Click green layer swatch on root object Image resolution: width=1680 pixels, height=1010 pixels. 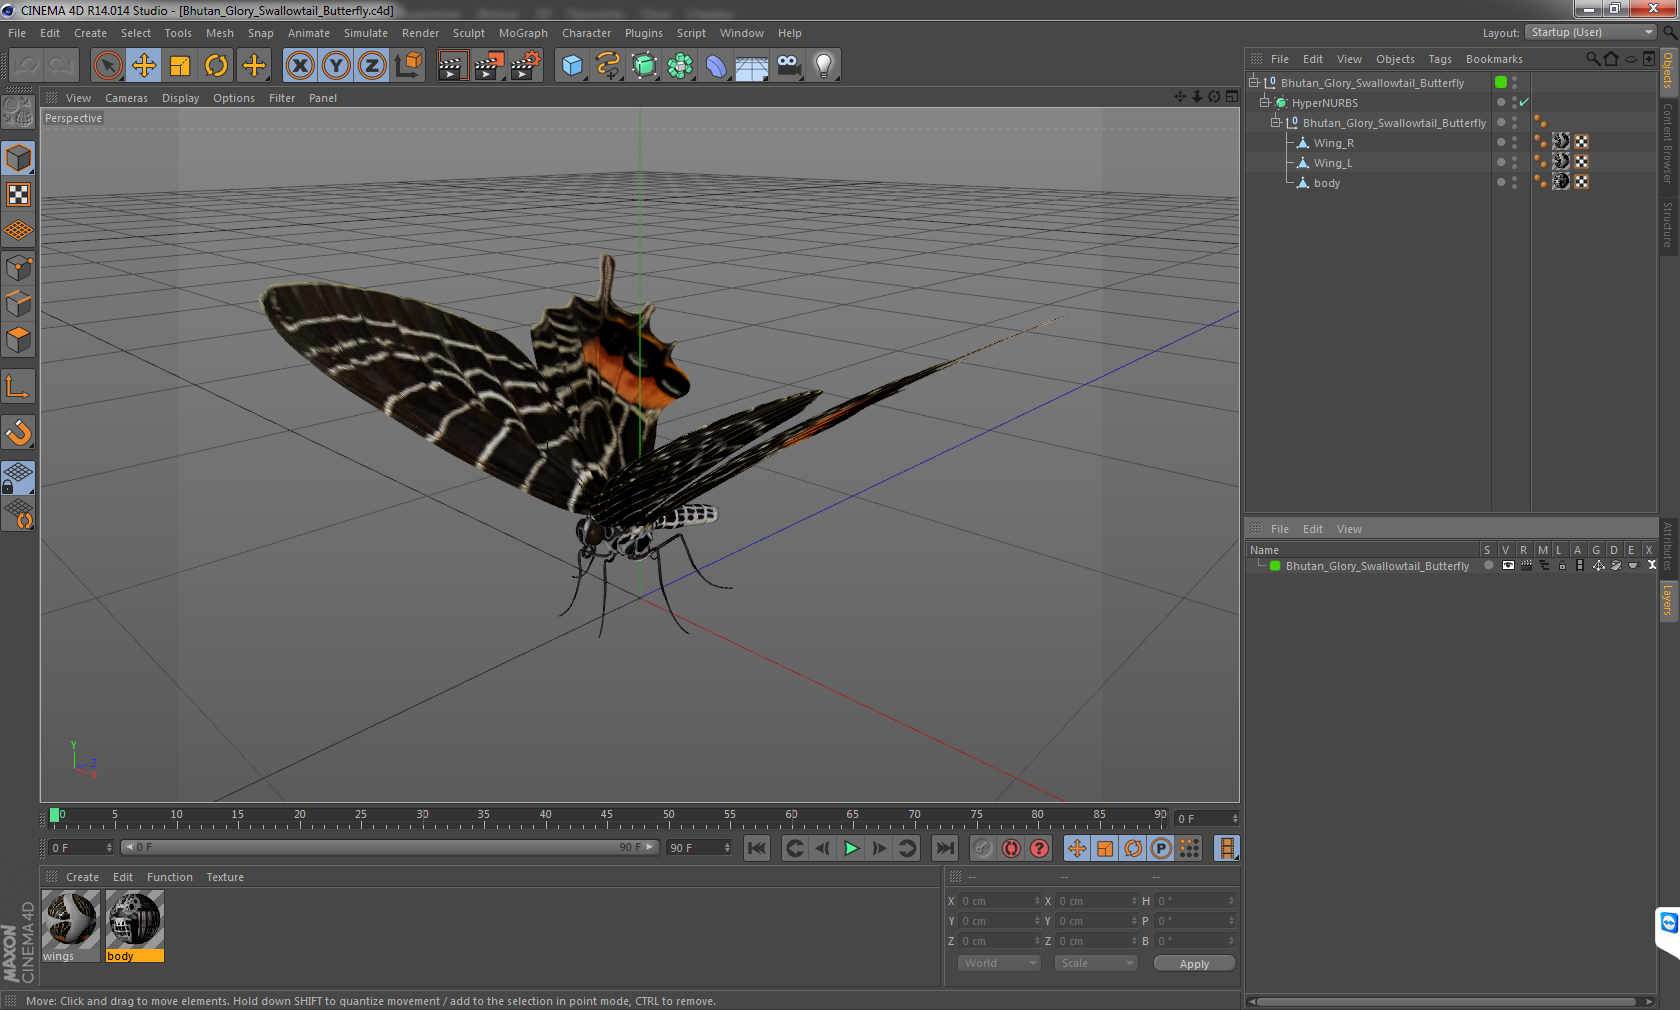[1501, 82]
